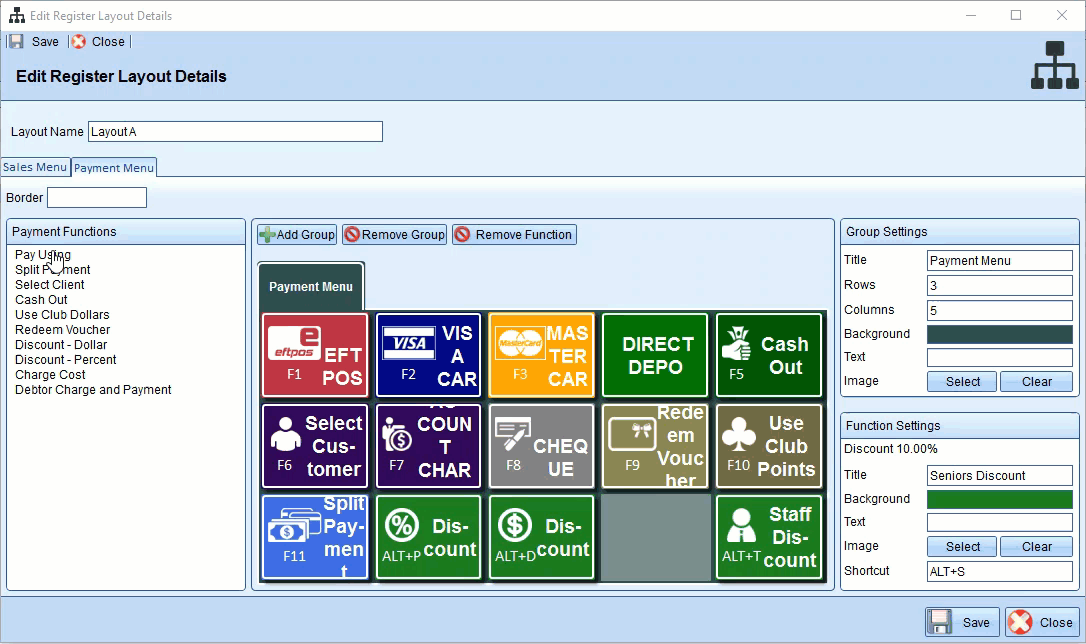Image resolution: width=1086 pixels, height=644 pixels.
Task: Select Redeem Voucher in Payment Functions list
Action: pyautogui.click(x=62, y=330)
